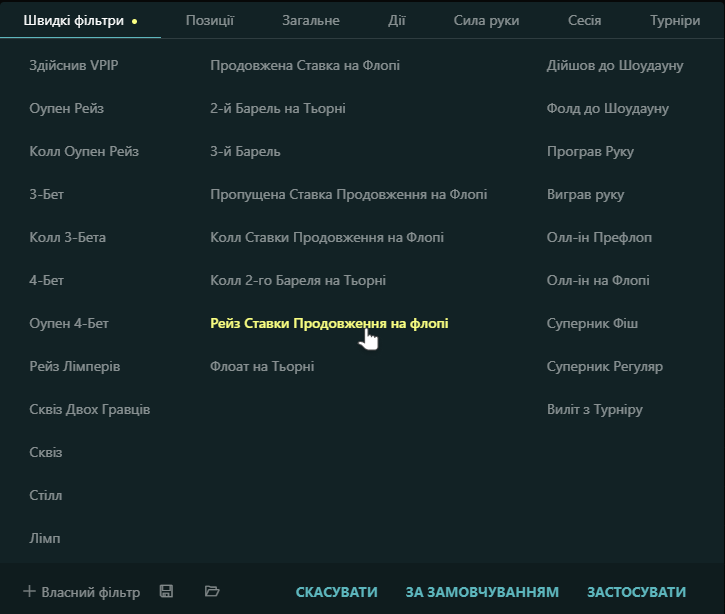Open the Загальне tab
This screenshot has height=614, width=725.
(311, 21)
